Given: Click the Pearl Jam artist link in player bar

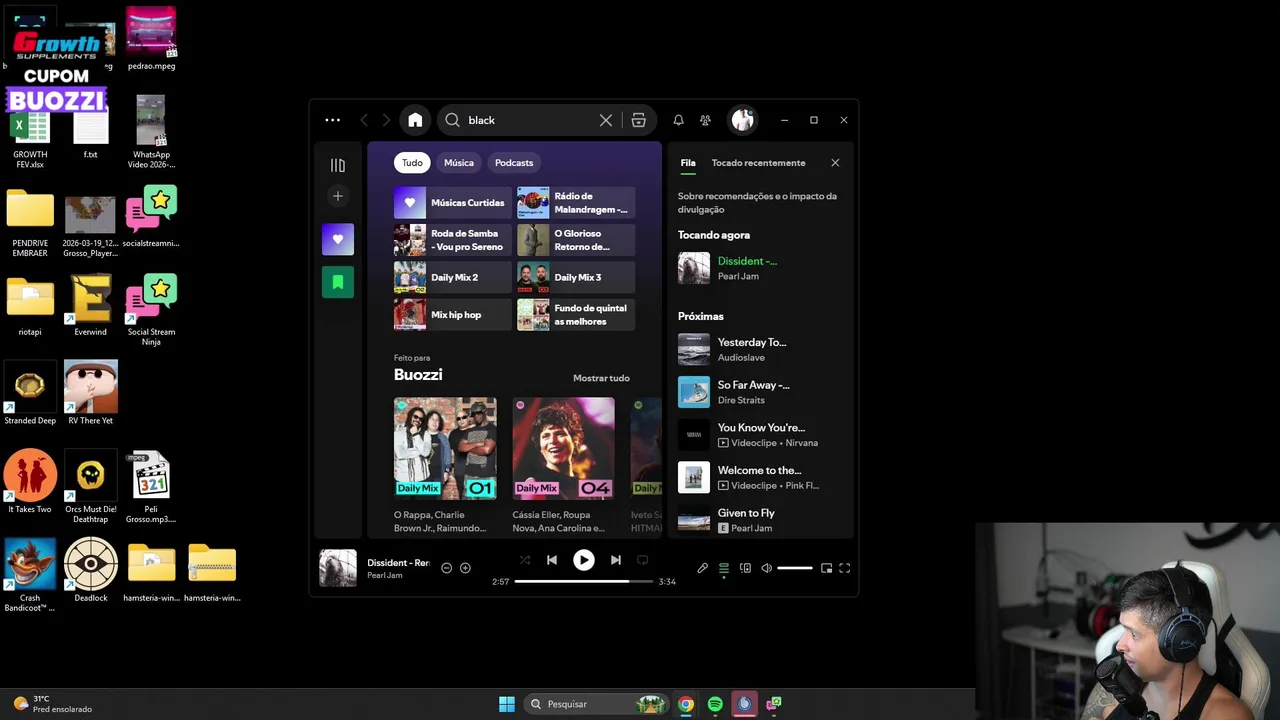Looking at the screenshot, I should 384,576.
